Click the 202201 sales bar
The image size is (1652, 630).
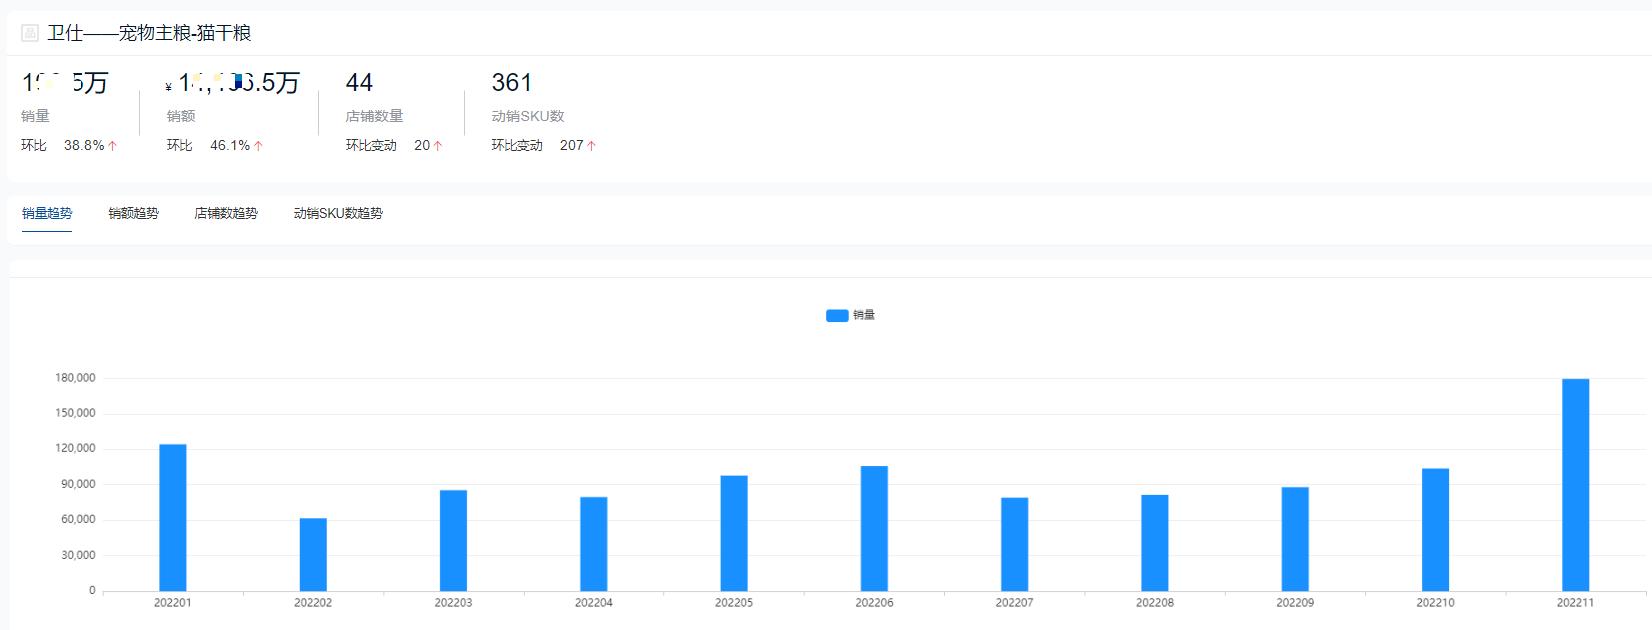click(173, 517)
